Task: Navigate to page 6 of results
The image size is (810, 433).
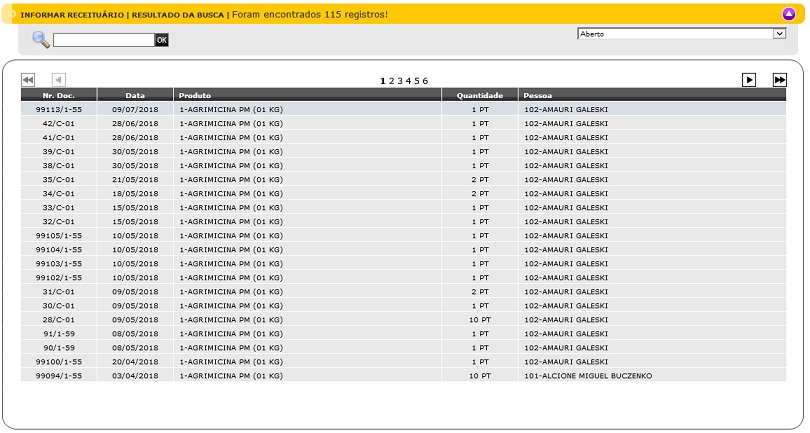Action: pyautogui.click(x=425, y=80)
